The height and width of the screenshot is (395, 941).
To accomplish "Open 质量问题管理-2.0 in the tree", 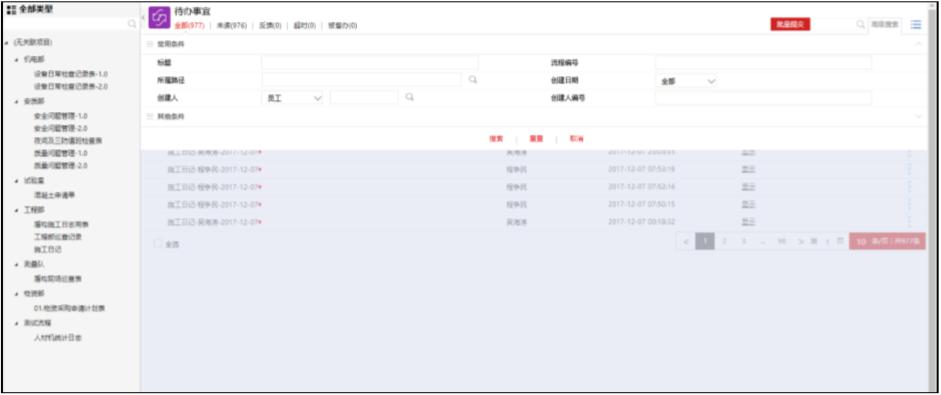I will 61,166.
